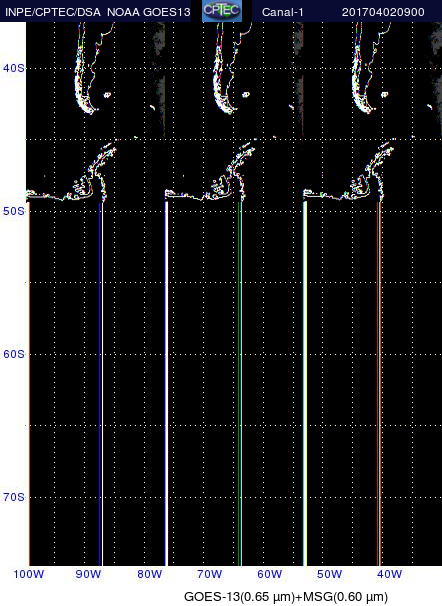The image size is (442, 606).
Task: Click the 70S latitude label
Action: tap(14, 497)
